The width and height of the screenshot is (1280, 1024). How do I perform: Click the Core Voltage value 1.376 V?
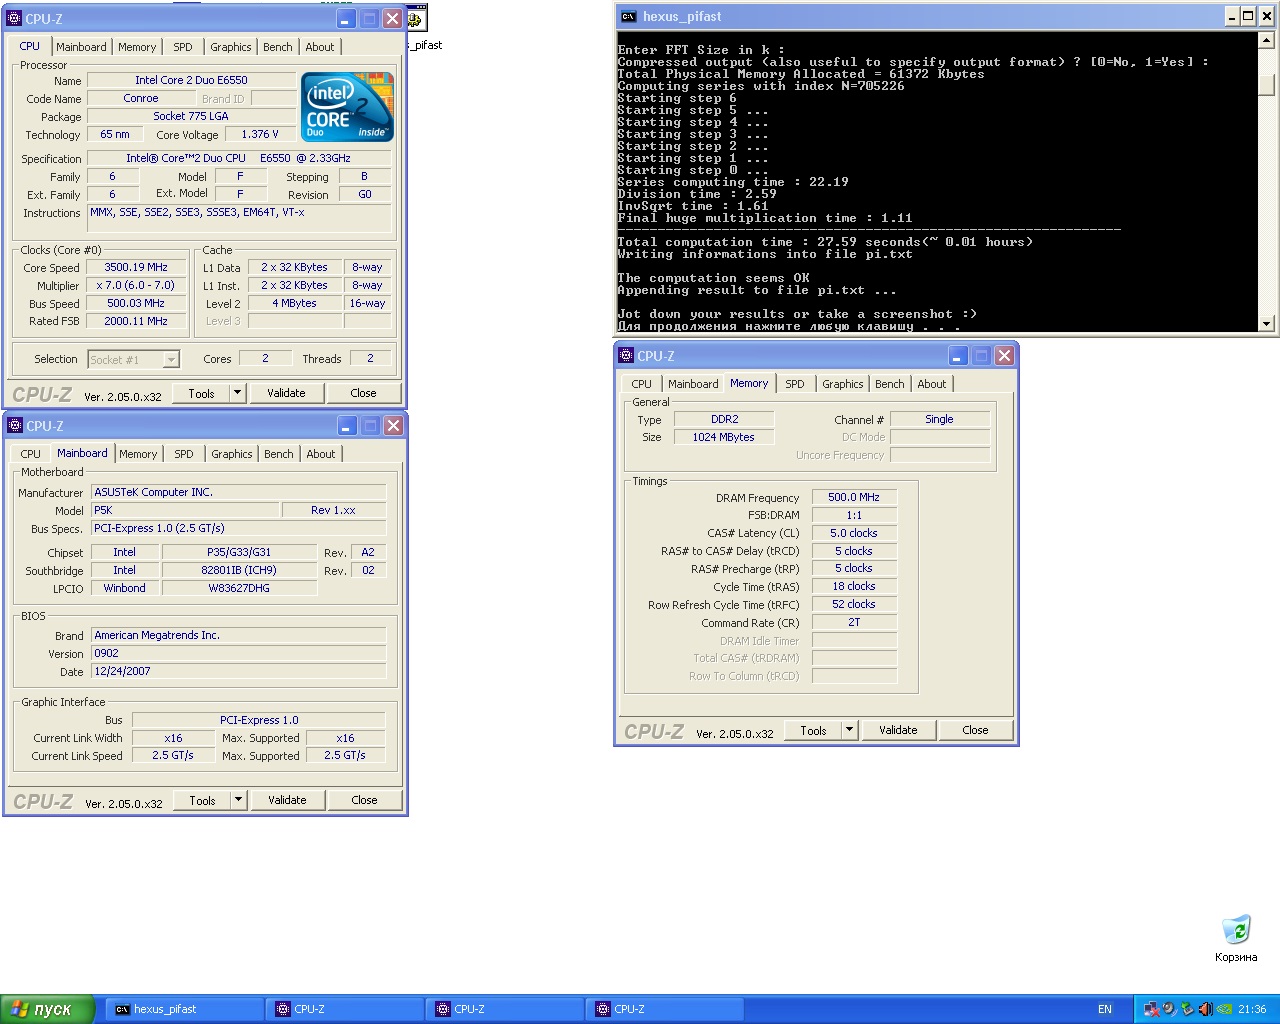(x=260, y=134)
